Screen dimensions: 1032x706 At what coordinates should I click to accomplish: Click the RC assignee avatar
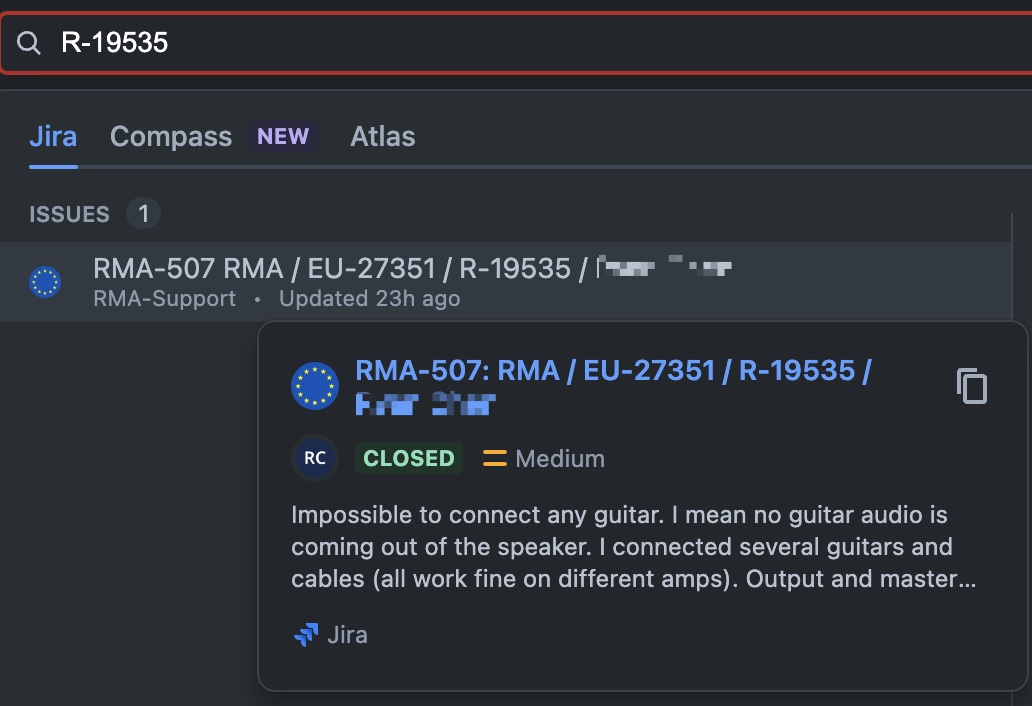point(315,458)
